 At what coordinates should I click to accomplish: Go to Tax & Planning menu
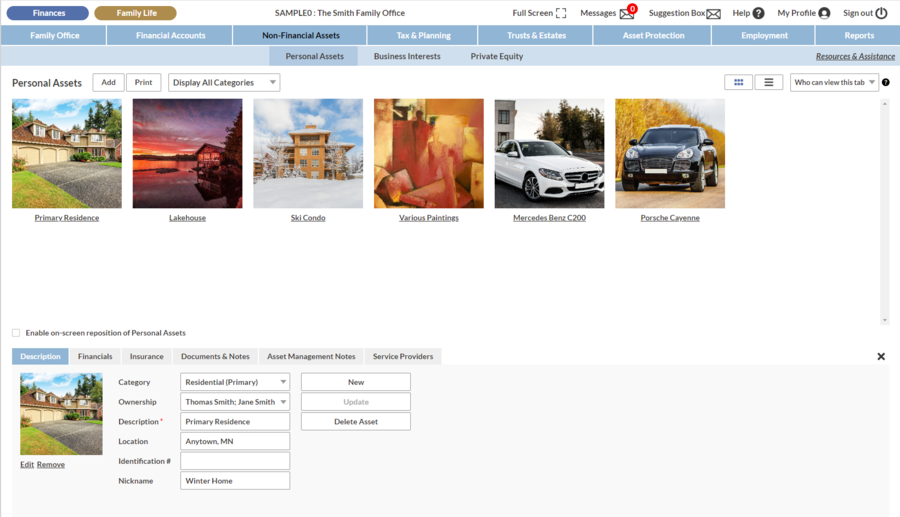click(423, 35)
